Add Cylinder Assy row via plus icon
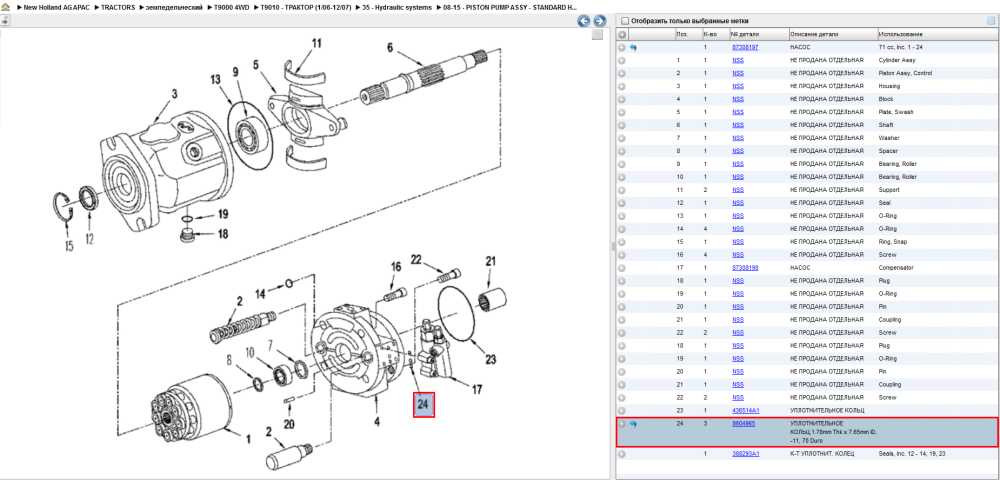 click(622, 60)
